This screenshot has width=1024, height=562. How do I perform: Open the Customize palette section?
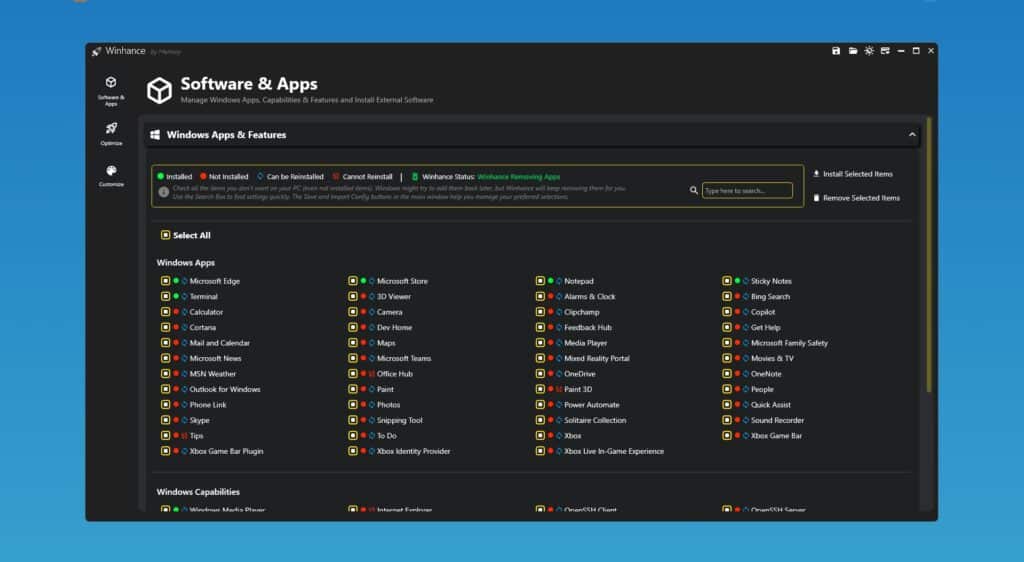tap(111, 175)
